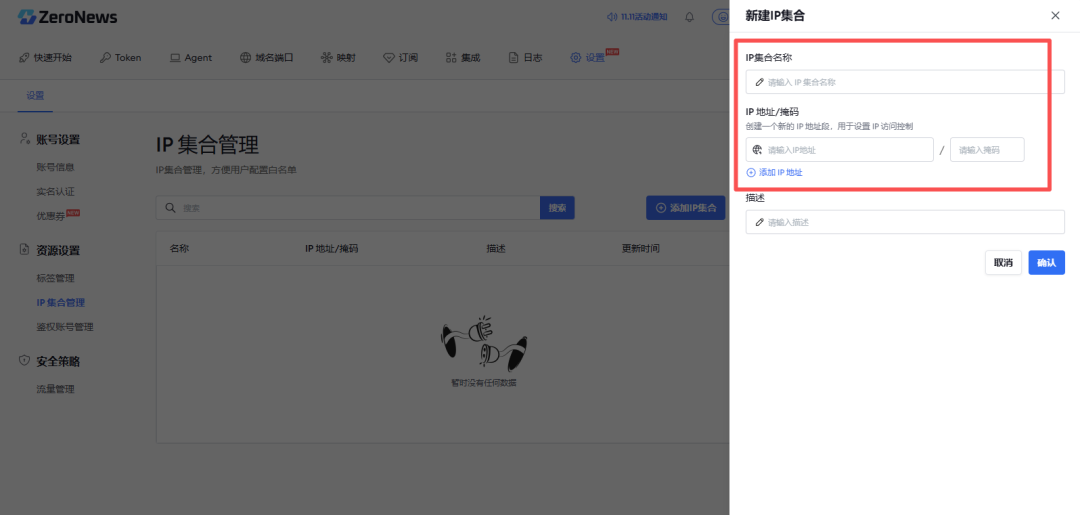This screenshot has height=515, width=1080.
Task: Click the ZeroNews logo
Action: [68, 17]
